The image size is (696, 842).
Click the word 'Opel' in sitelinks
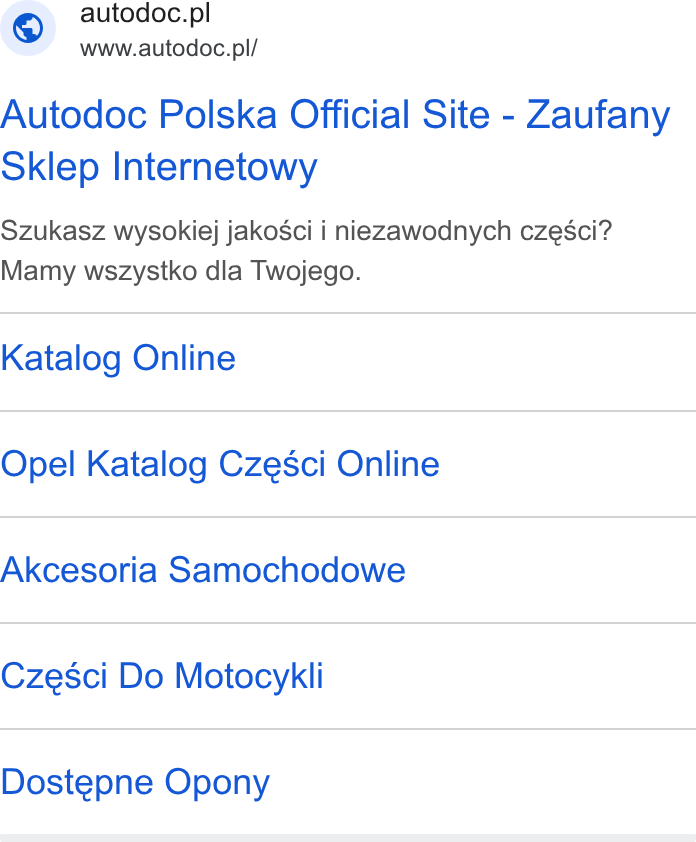click(38, 464)
